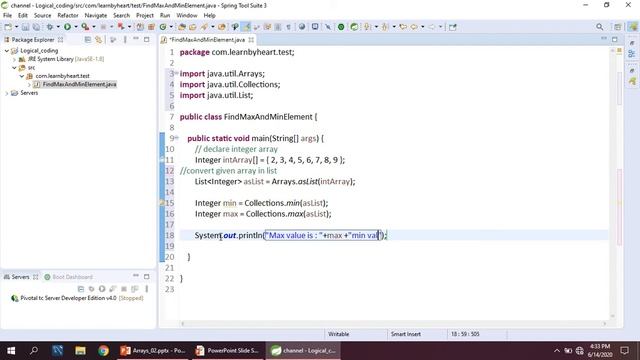Open the External Tools dropdown arrow
This screenshot has height=360, width=640.
pyautogui.click(x=93, y=27)
